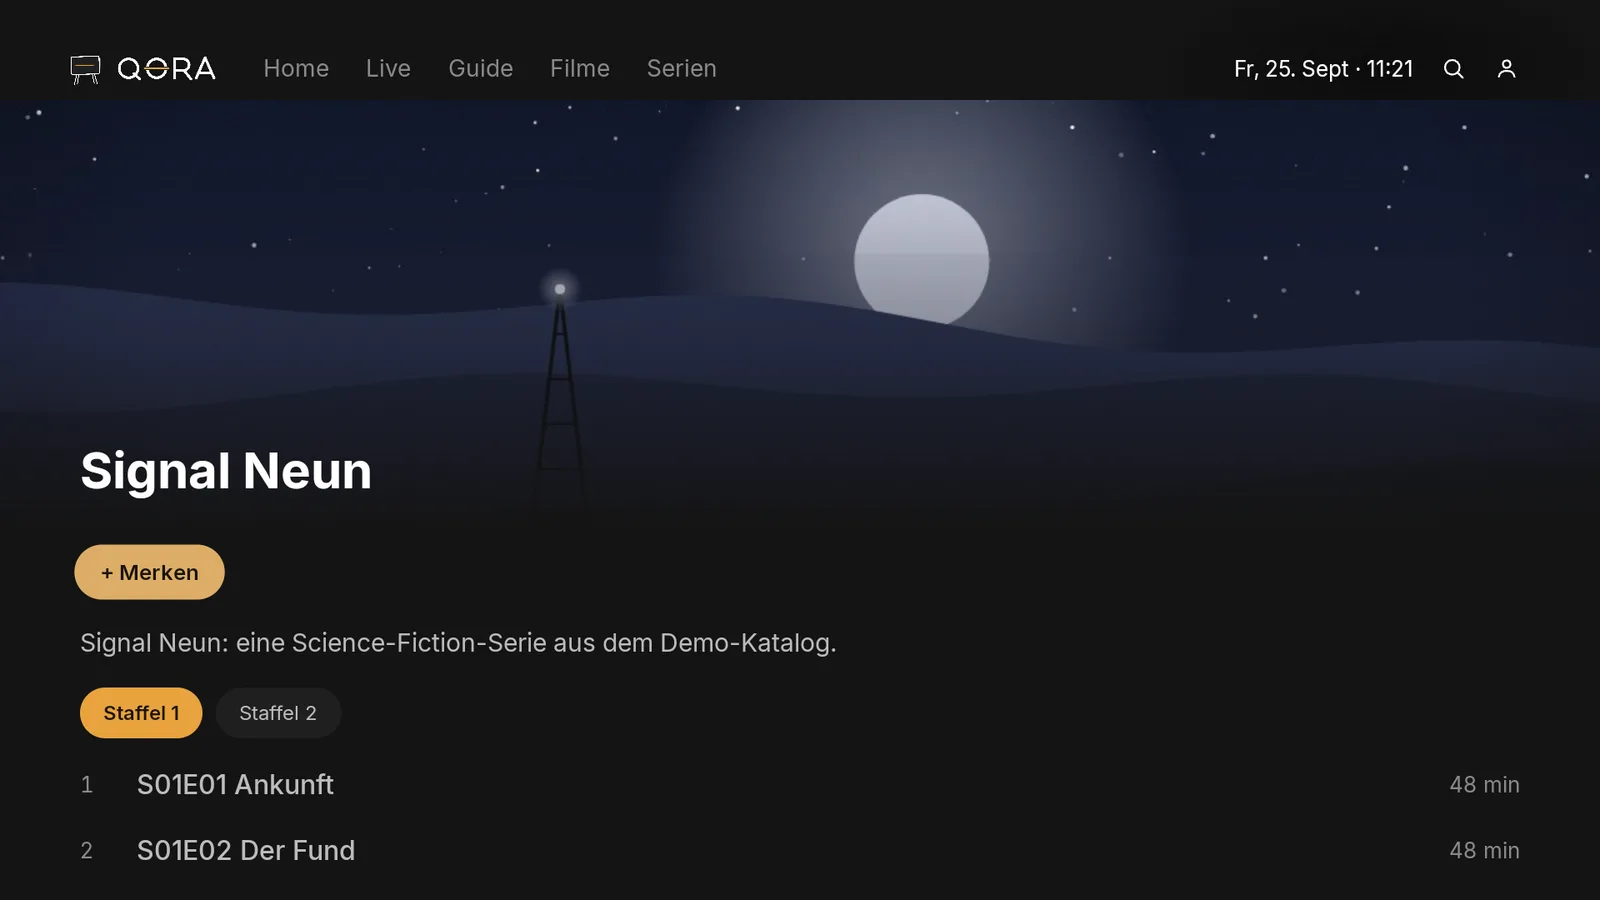Click the QORA wordmark text
The image size is (1600, 900).
166,69
